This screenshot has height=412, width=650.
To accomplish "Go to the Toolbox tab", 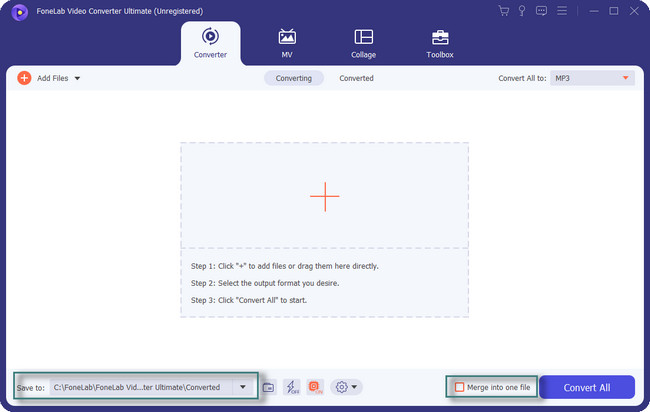I will pyautogui.click(x=439, y=44).
